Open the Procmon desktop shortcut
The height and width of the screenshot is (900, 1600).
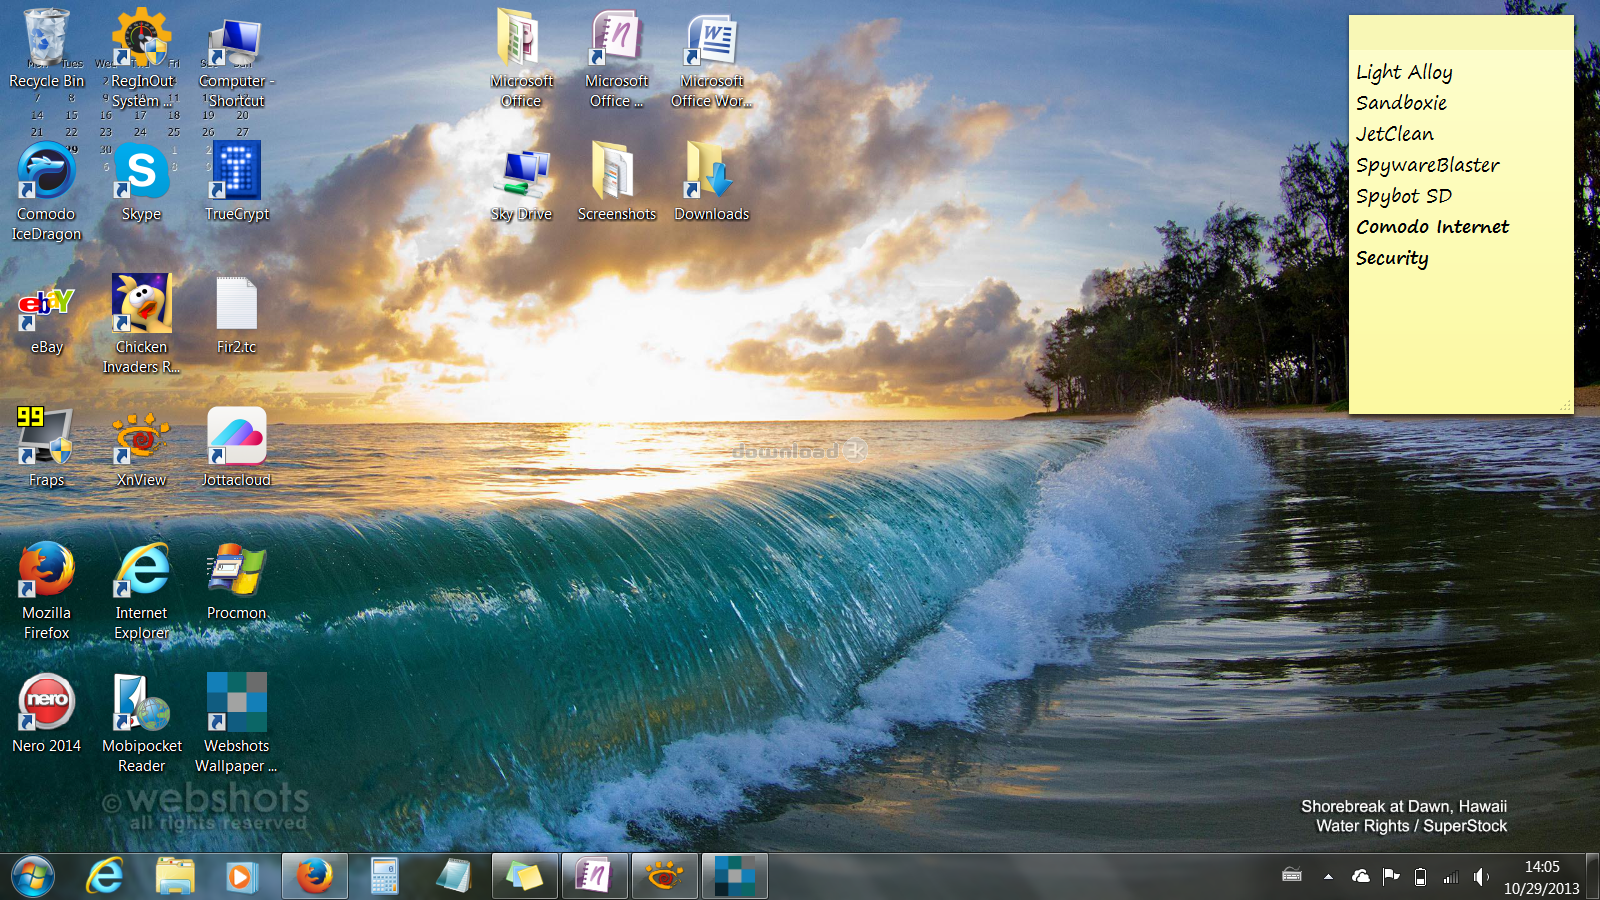tap(237, 571)
